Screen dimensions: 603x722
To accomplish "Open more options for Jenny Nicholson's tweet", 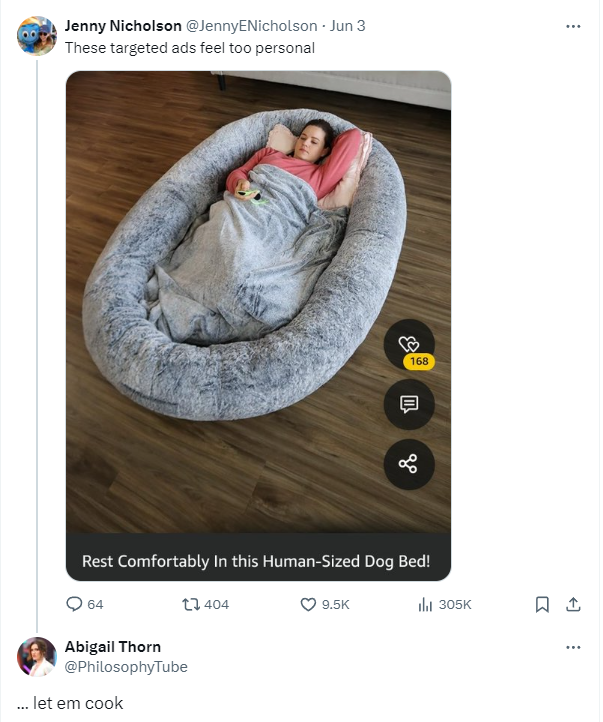I will (x=573, y=26).
